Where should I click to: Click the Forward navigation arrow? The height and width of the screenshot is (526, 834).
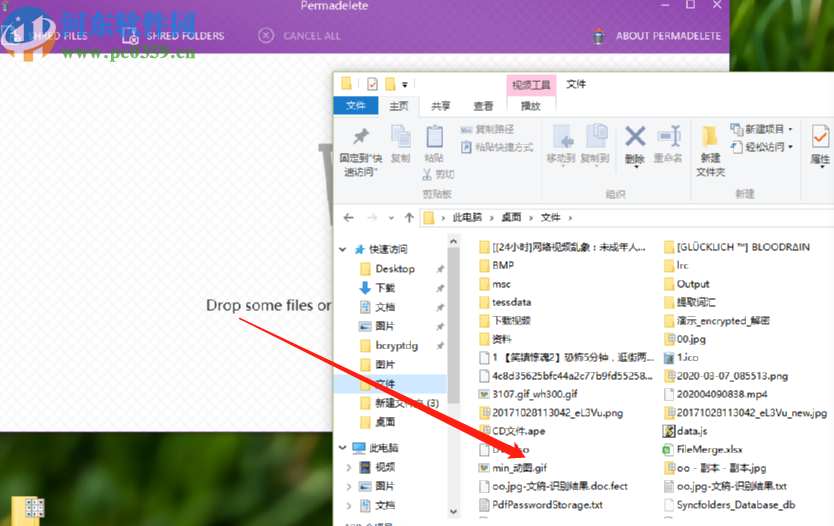[372, 218]
